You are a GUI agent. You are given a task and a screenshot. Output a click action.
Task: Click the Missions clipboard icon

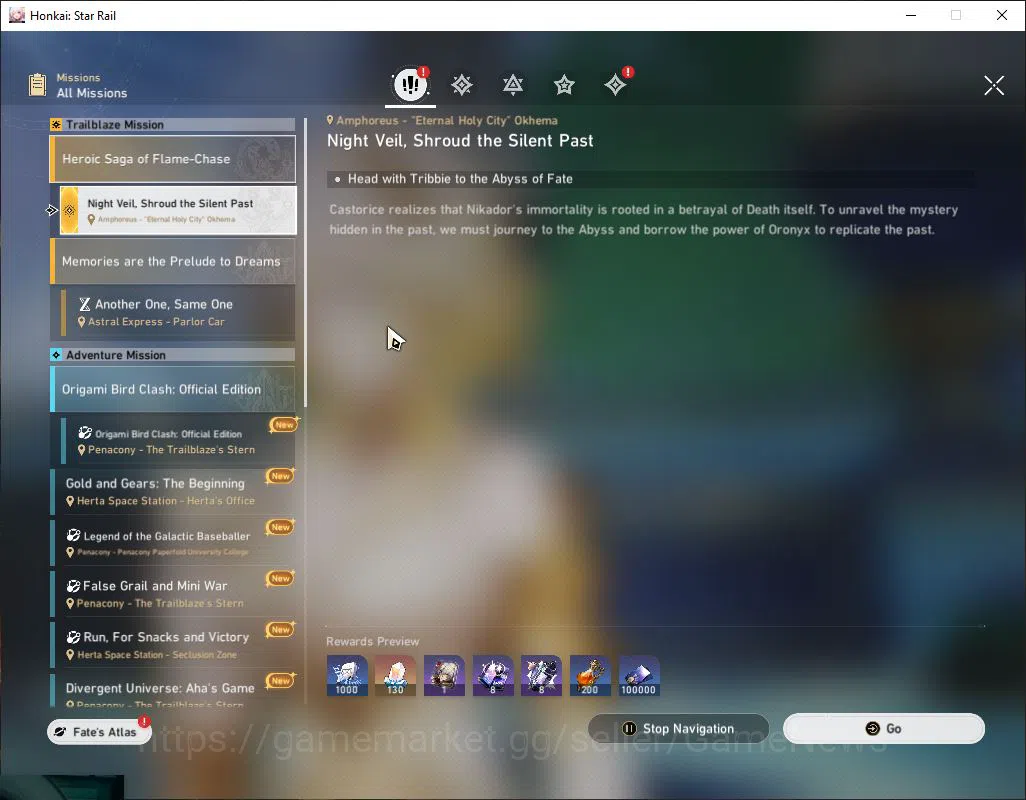tap(37, 85)
